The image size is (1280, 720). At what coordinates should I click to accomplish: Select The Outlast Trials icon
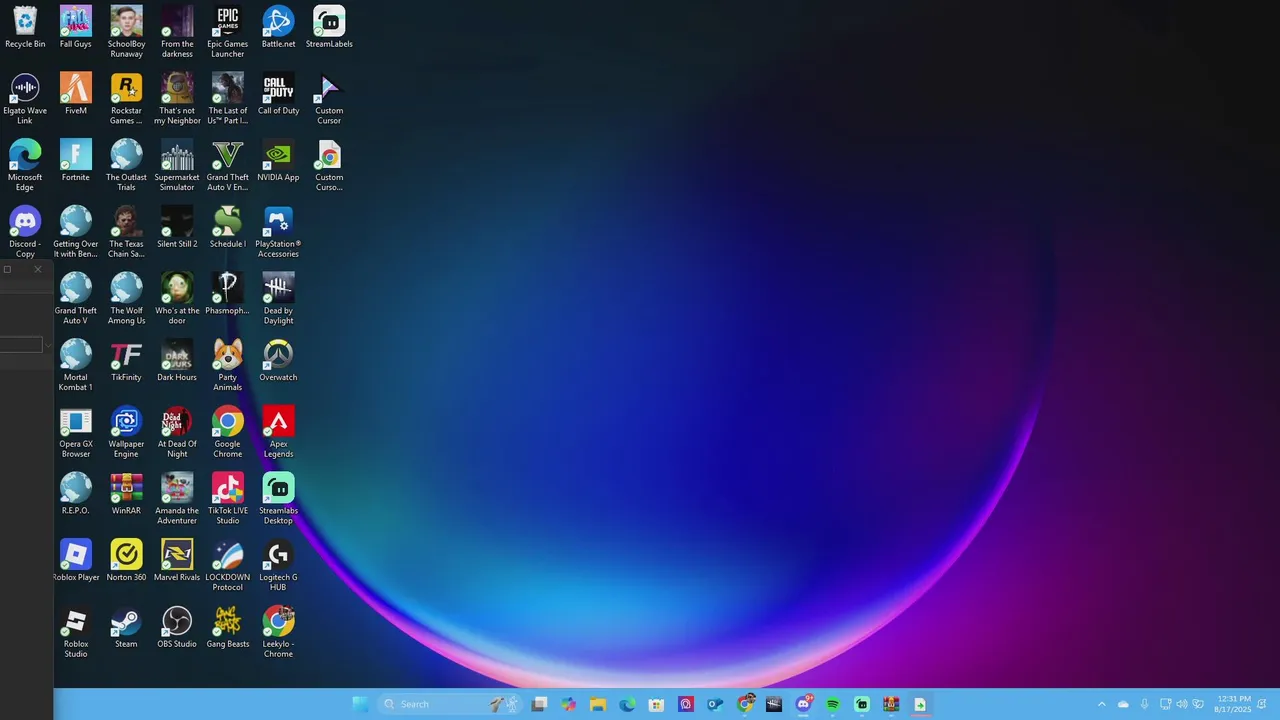tap(126, 165)
